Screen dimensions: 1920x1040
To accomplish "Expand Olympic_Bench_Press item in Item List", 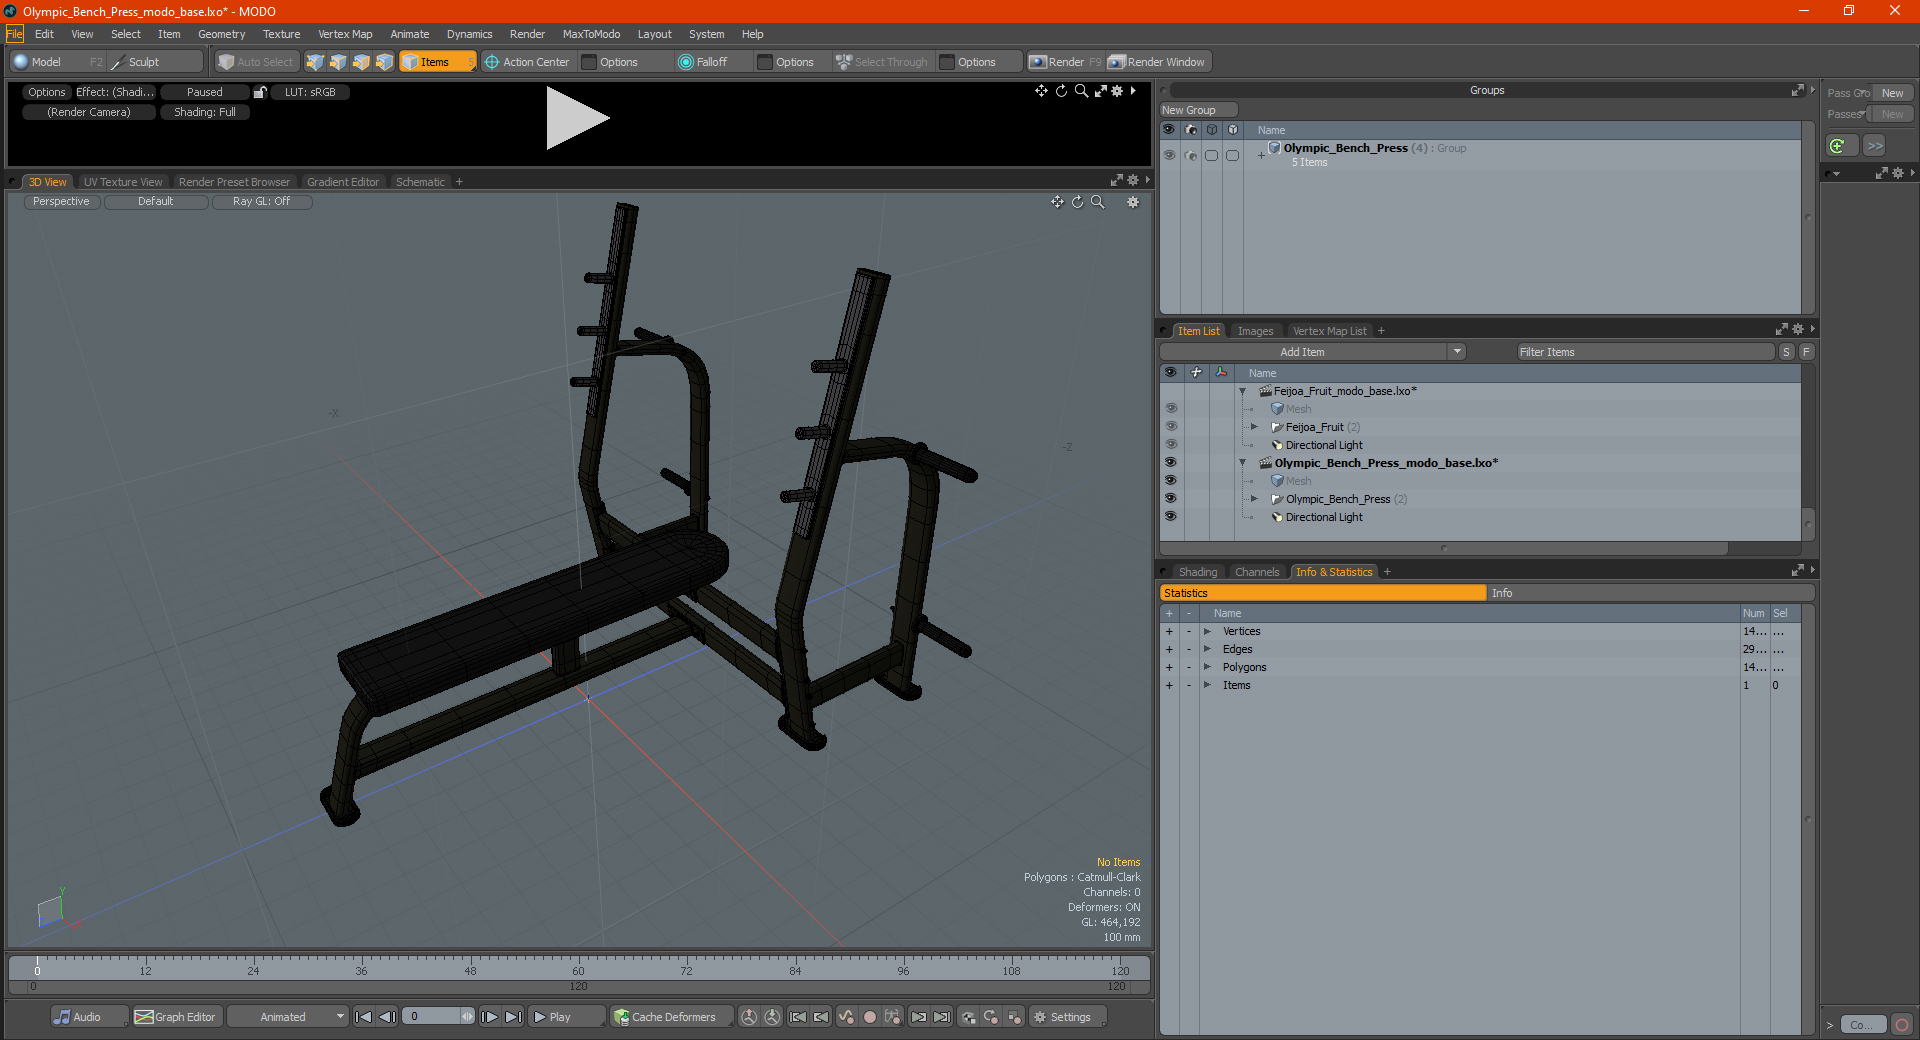I will point(1254,499).
